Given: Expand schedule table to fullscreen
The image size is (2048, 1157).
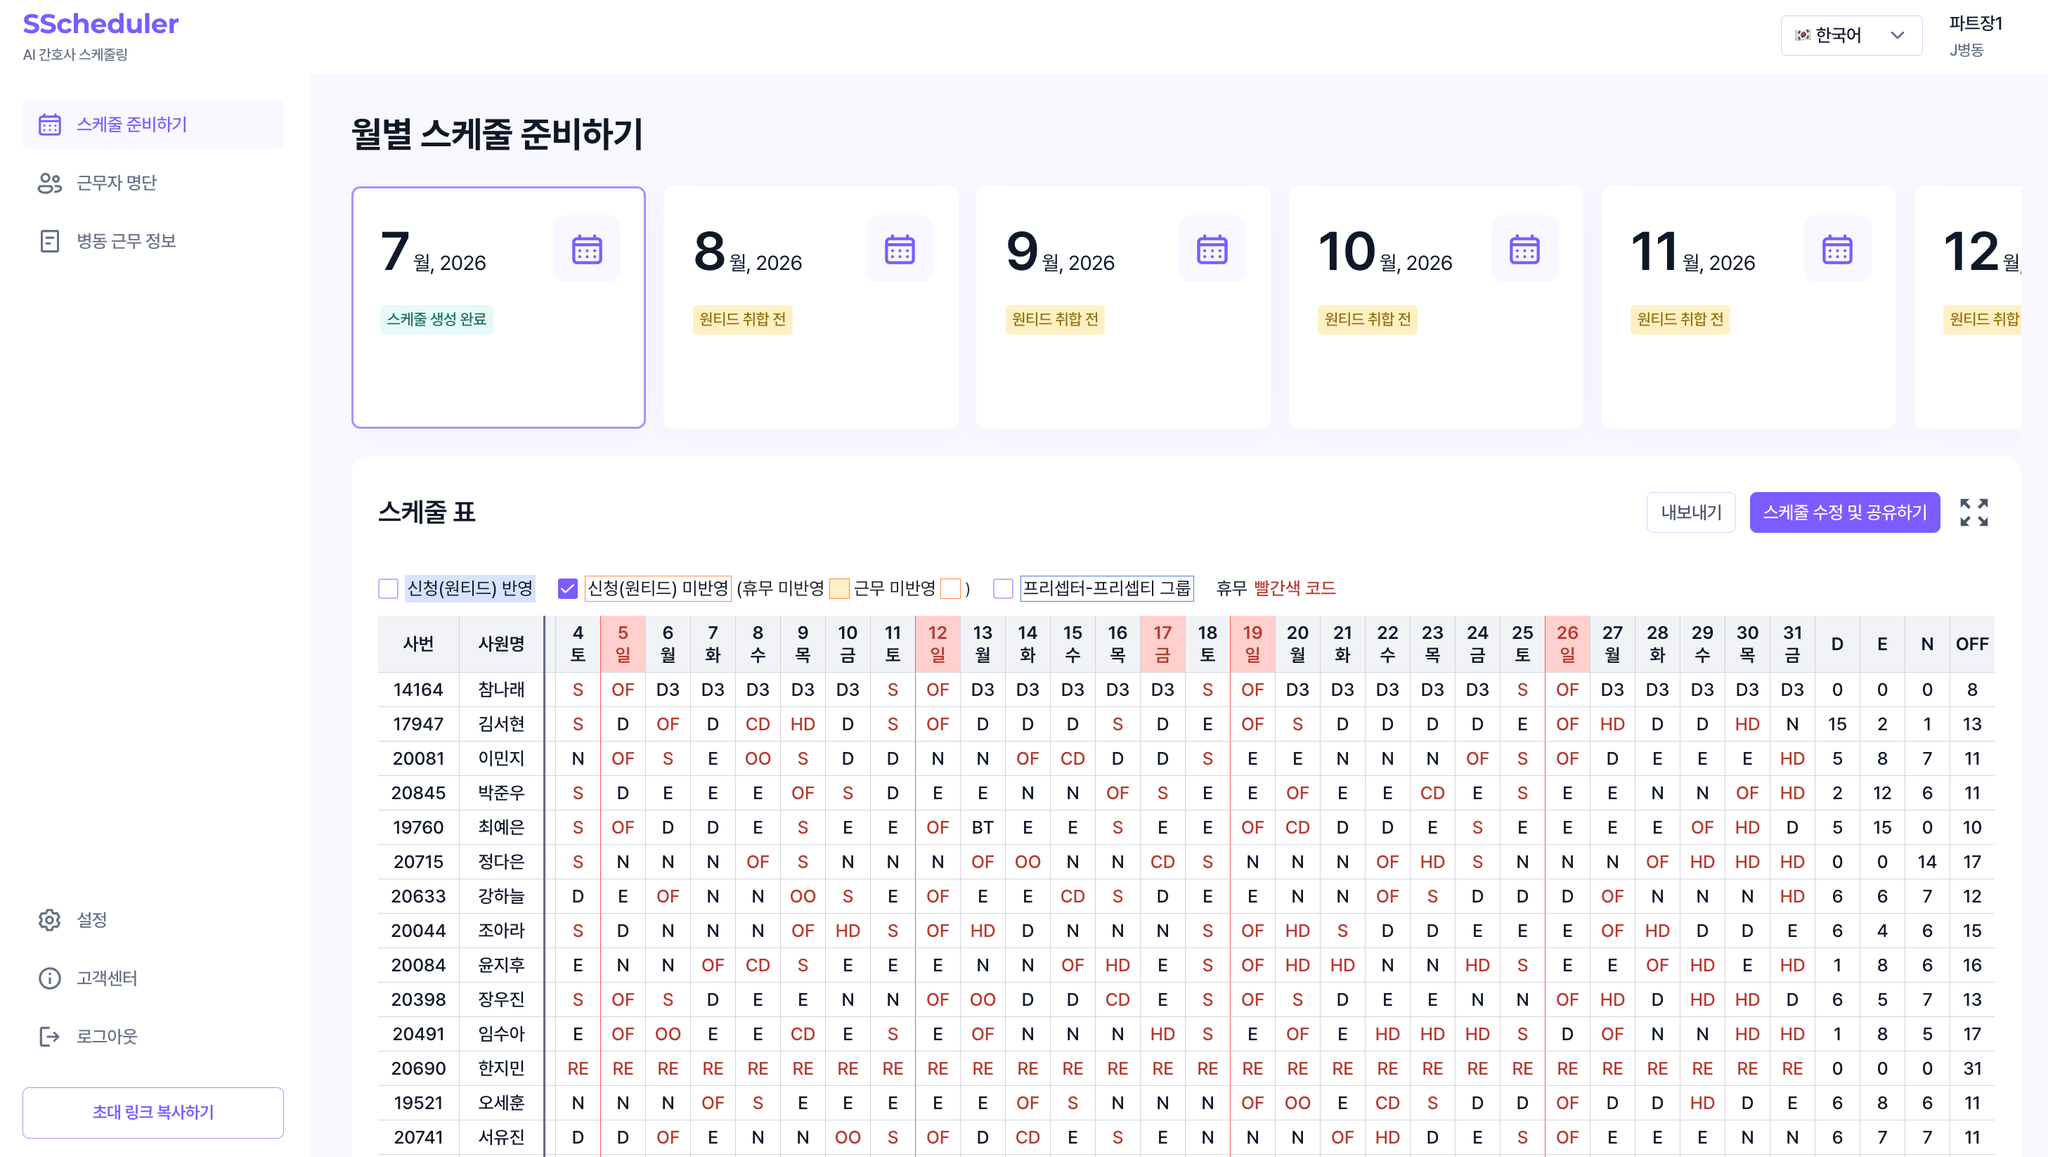Looking at the screenshot, I should (x=1974, y=512).
